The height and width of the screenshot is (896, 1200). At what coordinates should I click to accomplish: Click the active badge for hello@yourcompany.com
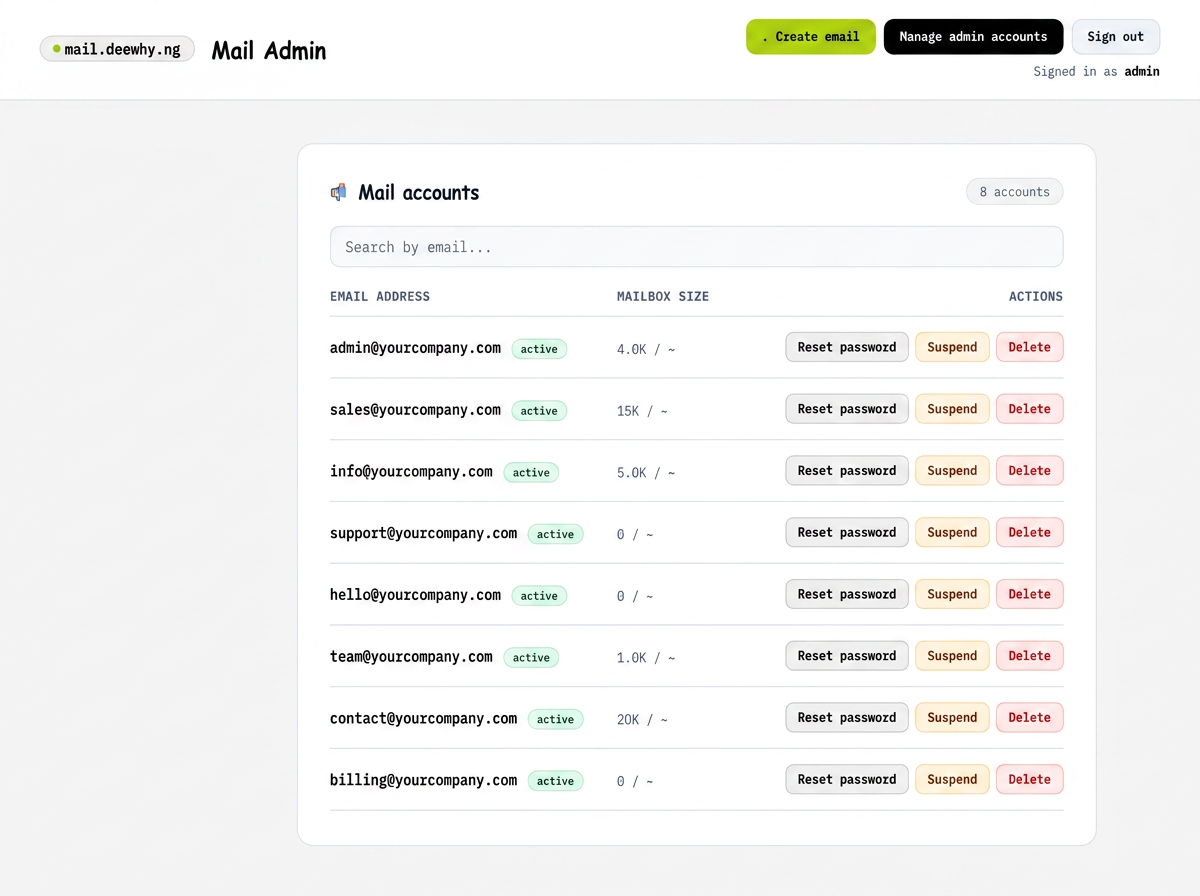[x=539, y=596]
